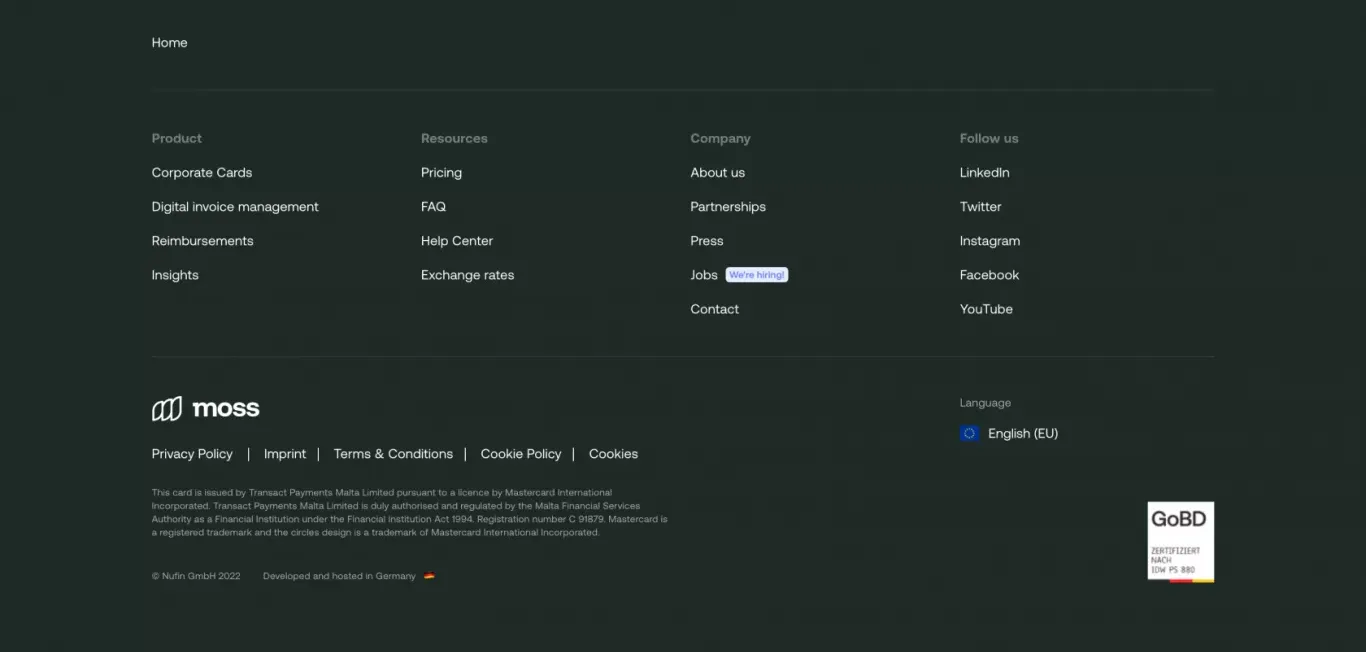Click the moss wordmark text
The image size is (1366, 652).
point(226,408)
